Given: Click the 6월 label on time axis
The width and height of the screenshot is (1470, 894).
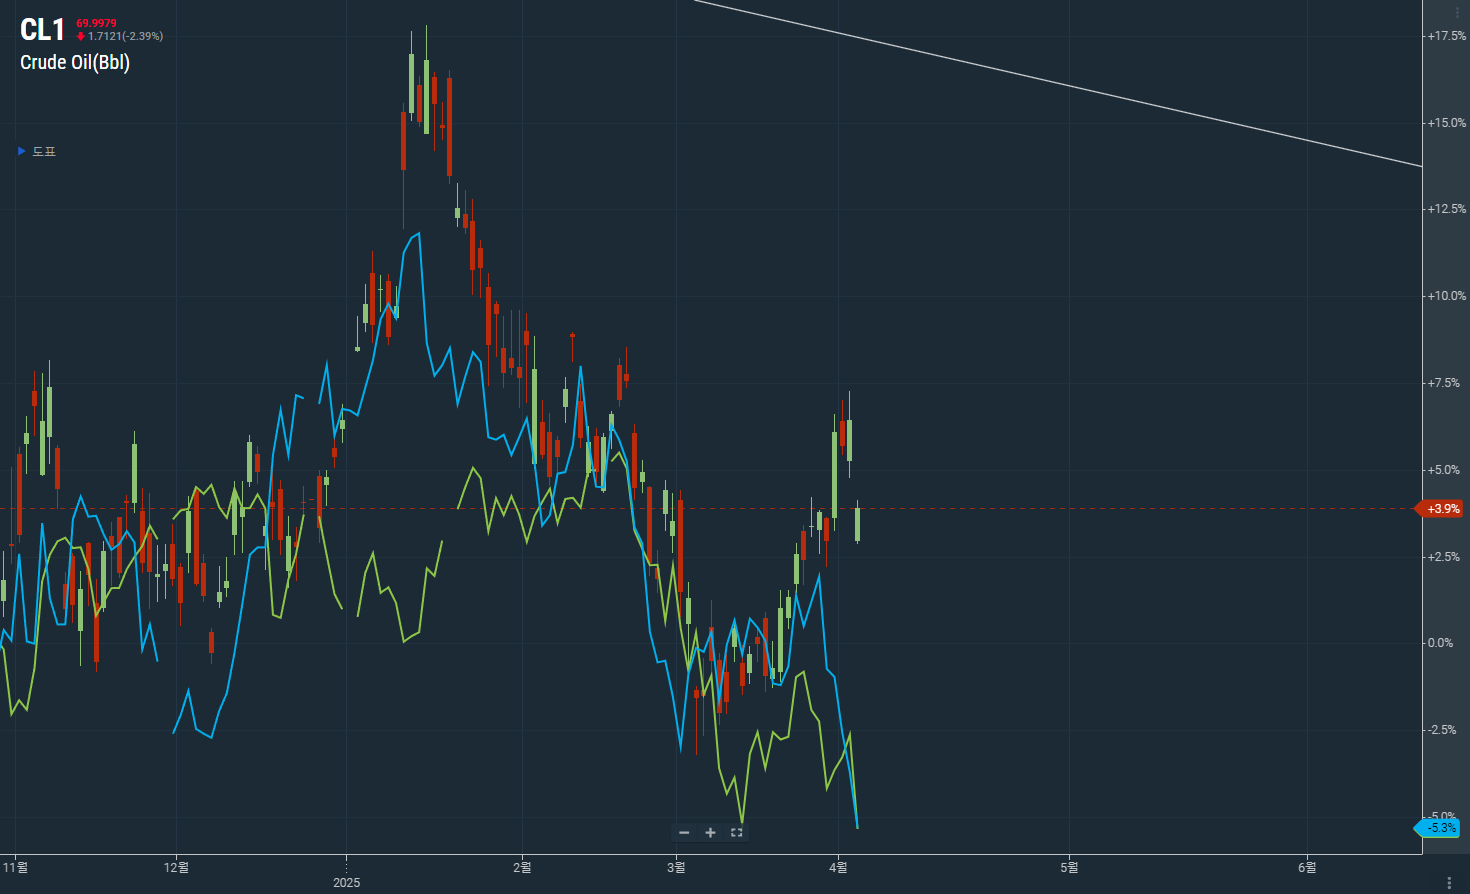Looking at the screenshot, I should click(x=1306, y=867).
